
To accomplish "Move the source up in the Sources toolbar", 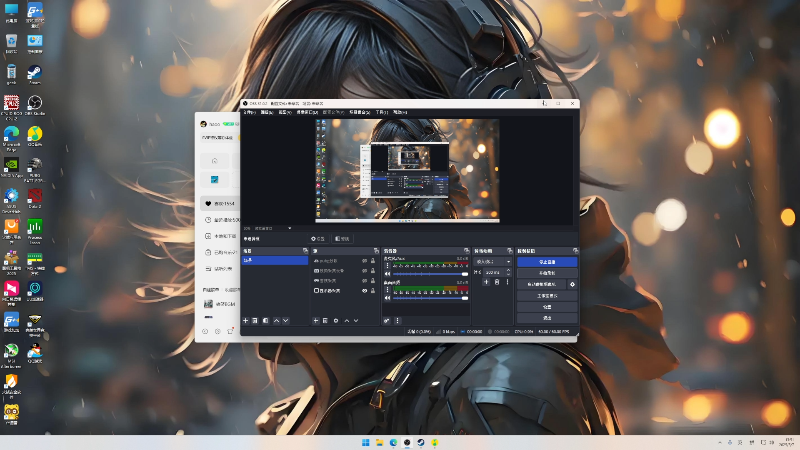I will (346, 320).
